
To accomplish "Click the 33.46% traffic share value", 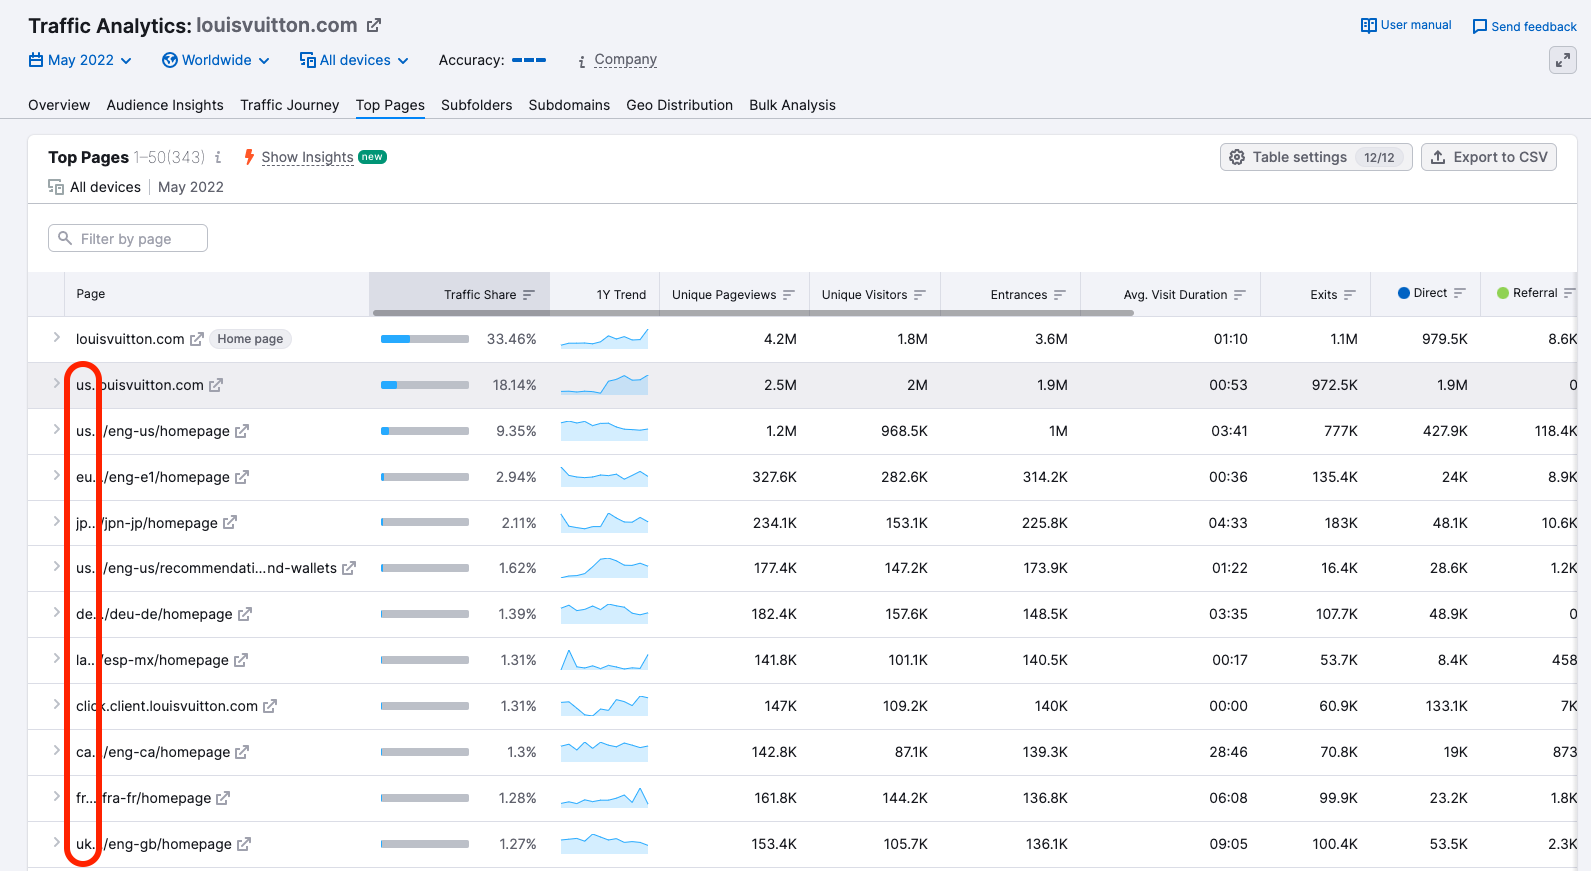I will coord(512,339).
